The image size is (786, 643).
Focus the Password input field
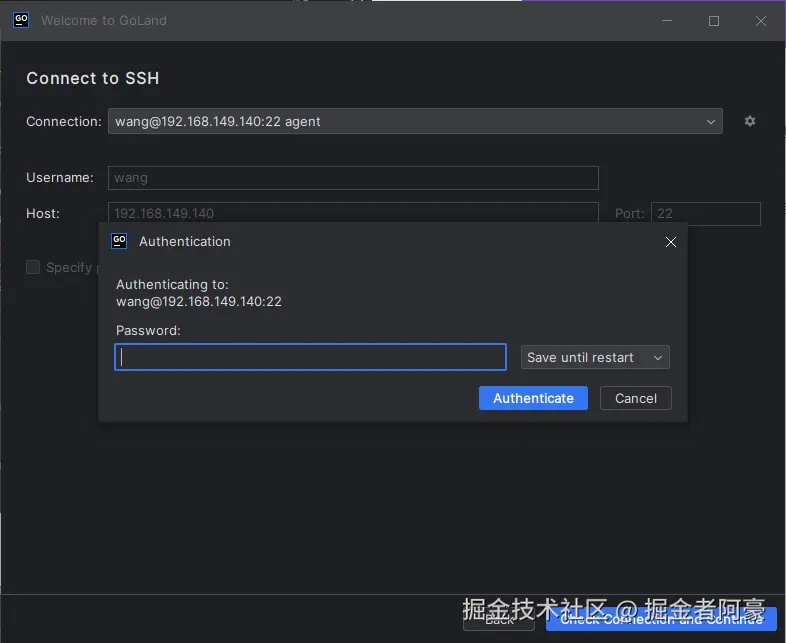coord(310,357)
